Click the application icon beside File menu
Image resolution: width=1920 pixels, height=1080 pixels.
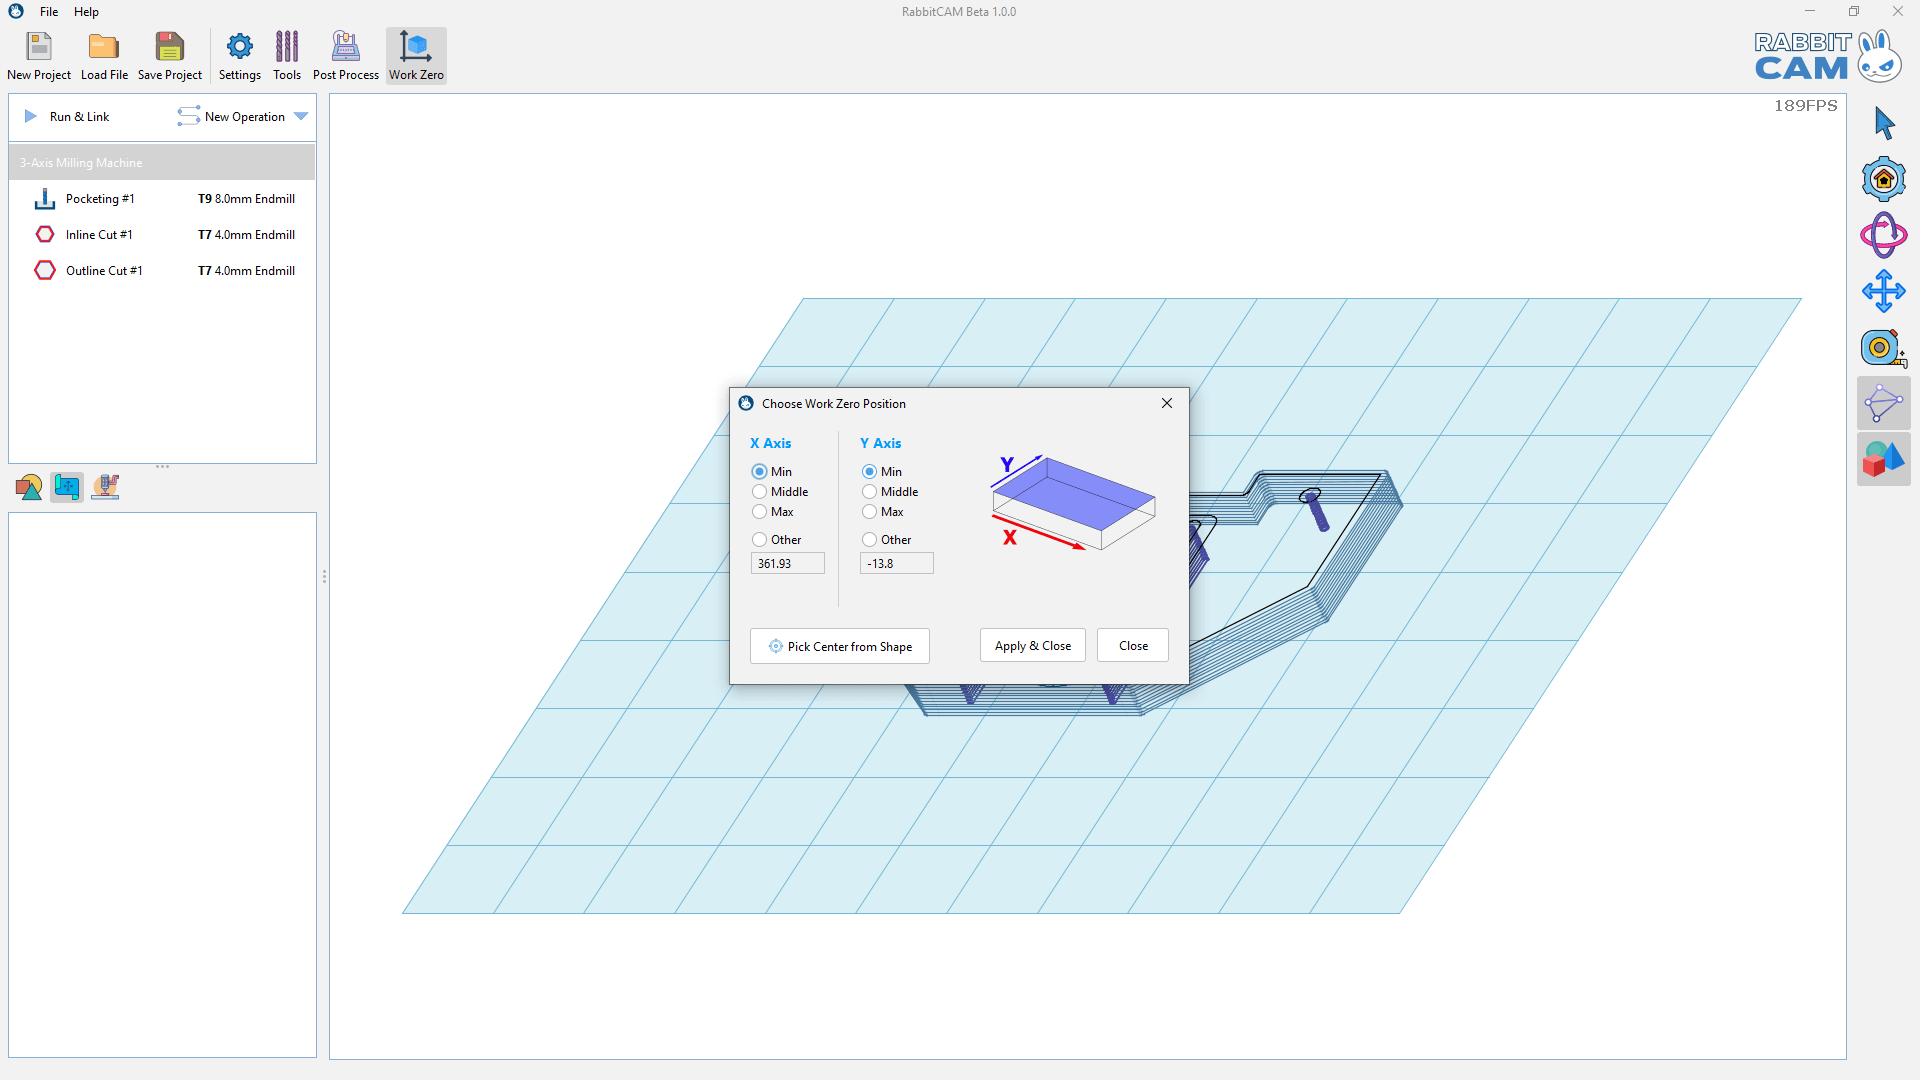click(x=16, y=12)
